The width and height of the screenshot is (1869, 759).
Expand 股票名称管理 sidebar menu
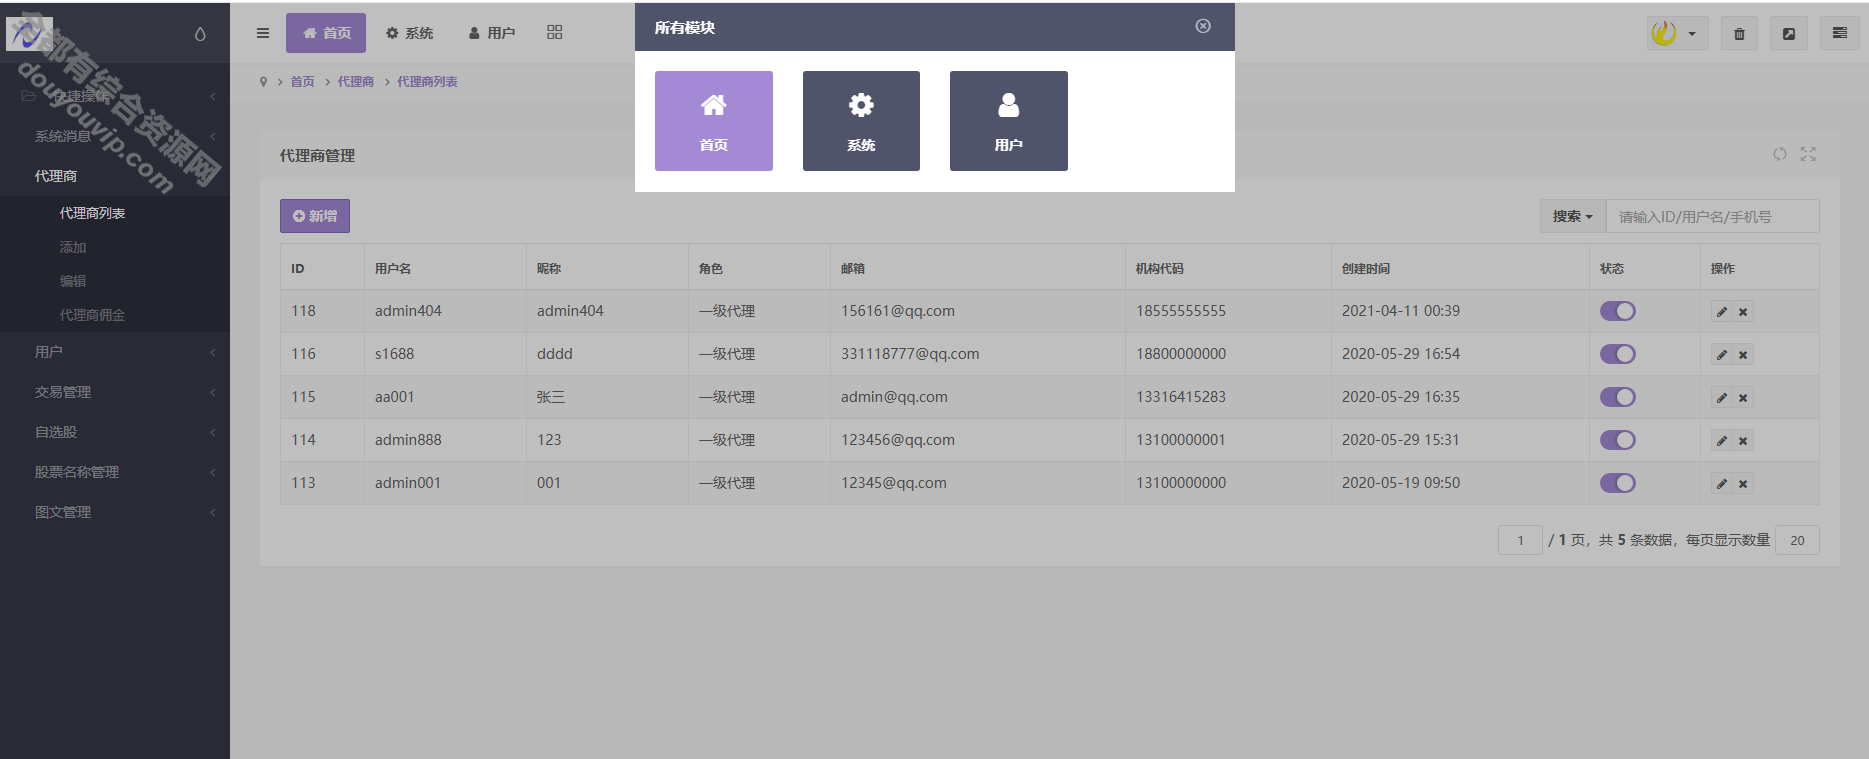click(x=115, y=472)
